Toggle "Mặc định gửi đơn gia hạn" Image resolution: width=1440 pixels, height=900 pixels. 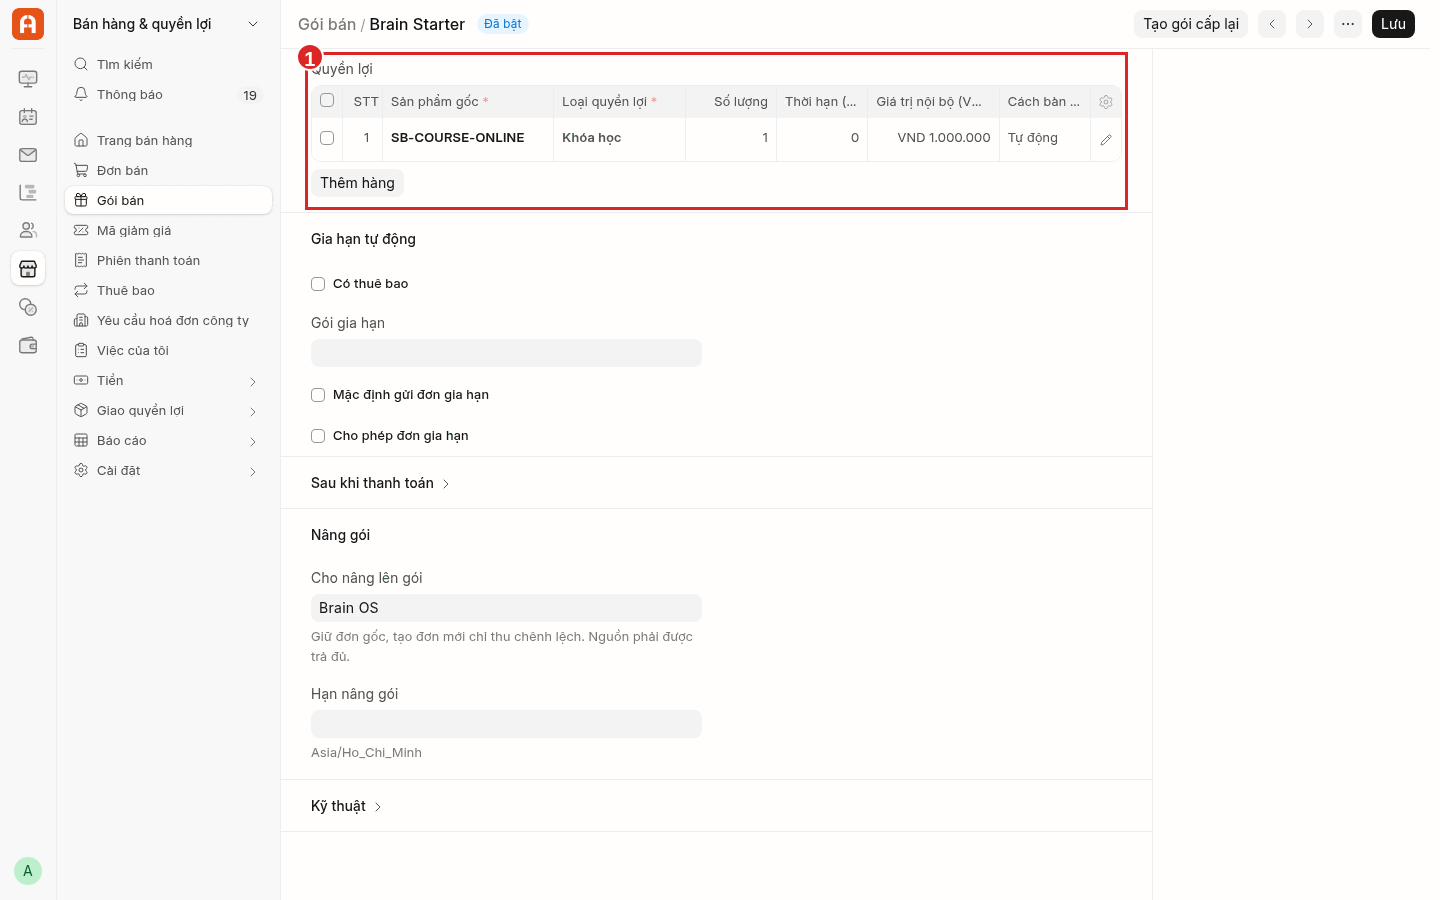pos(318,395)
